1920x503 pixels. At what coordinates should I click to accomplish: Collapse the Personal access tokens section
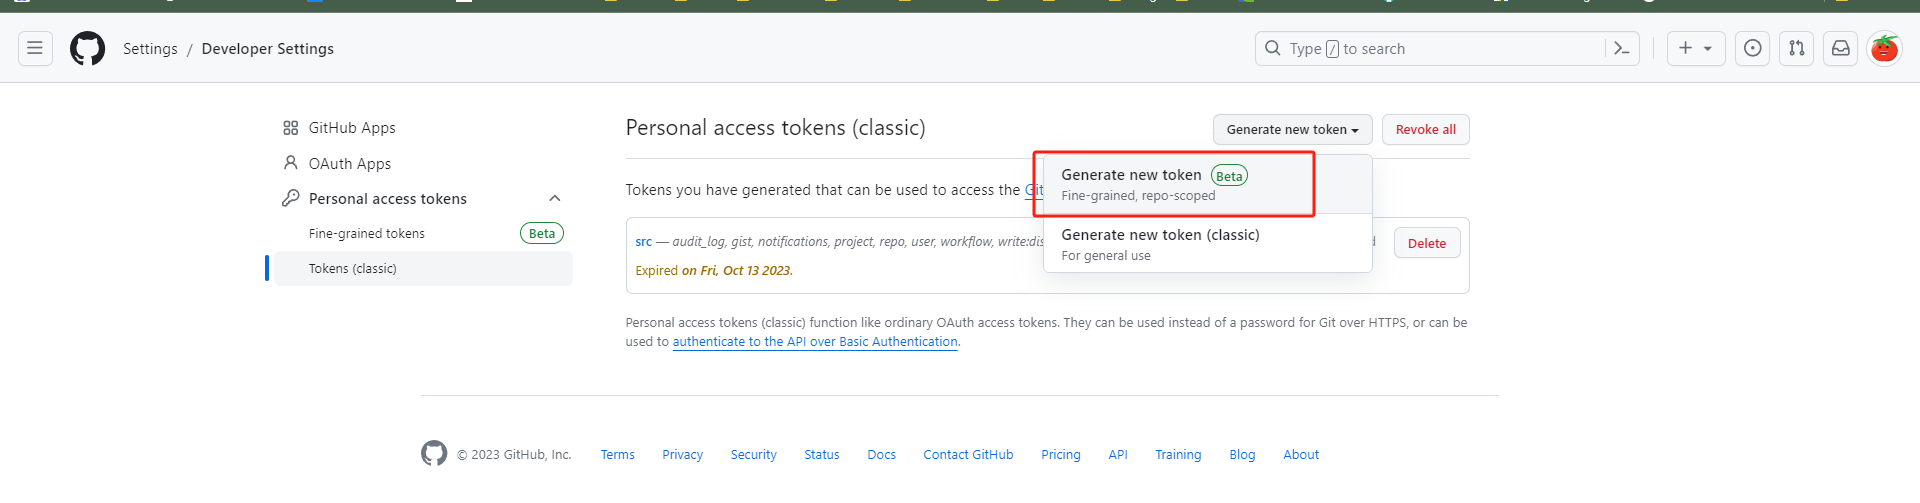(555, 199)
